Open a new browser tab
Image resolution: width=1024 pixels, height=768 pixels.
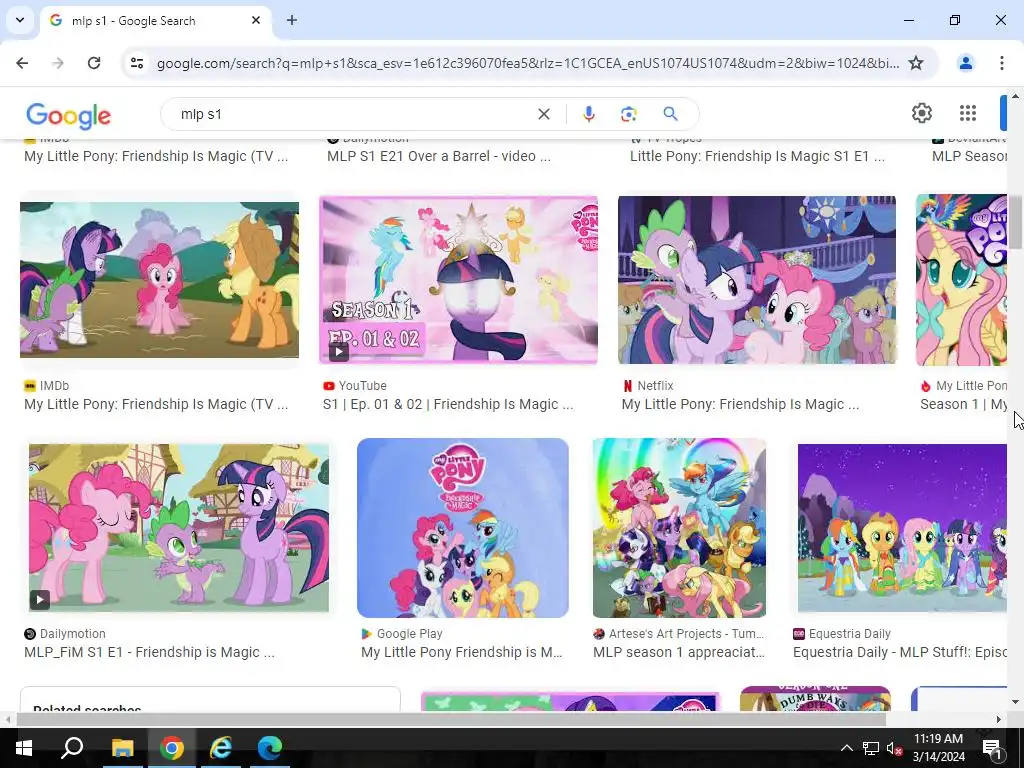(292, 20)
